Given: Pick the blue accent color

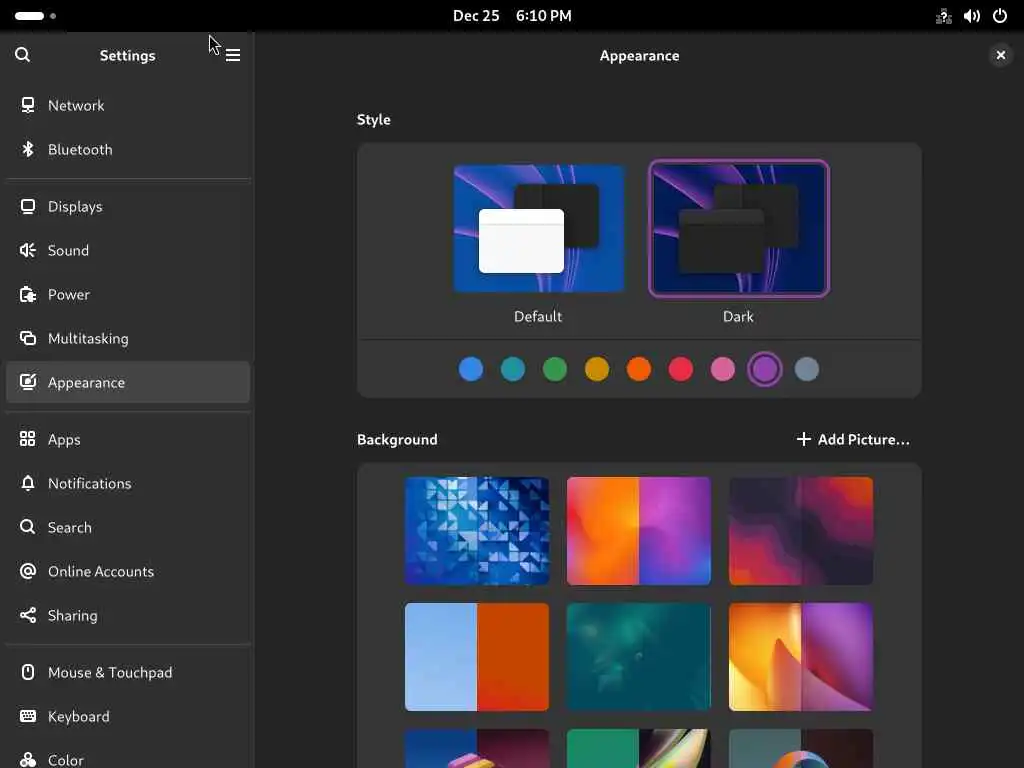Looking at the screenshot, I should click(471, 369).
